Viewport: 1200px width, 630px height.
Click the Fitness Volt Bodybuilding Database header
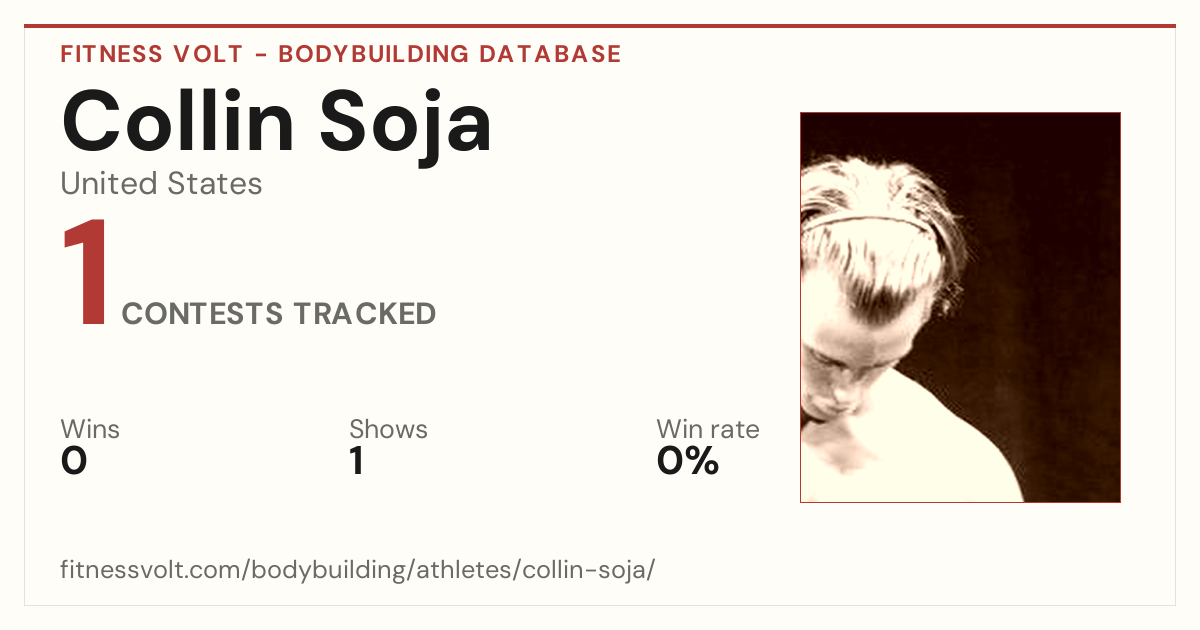[341, 54]
